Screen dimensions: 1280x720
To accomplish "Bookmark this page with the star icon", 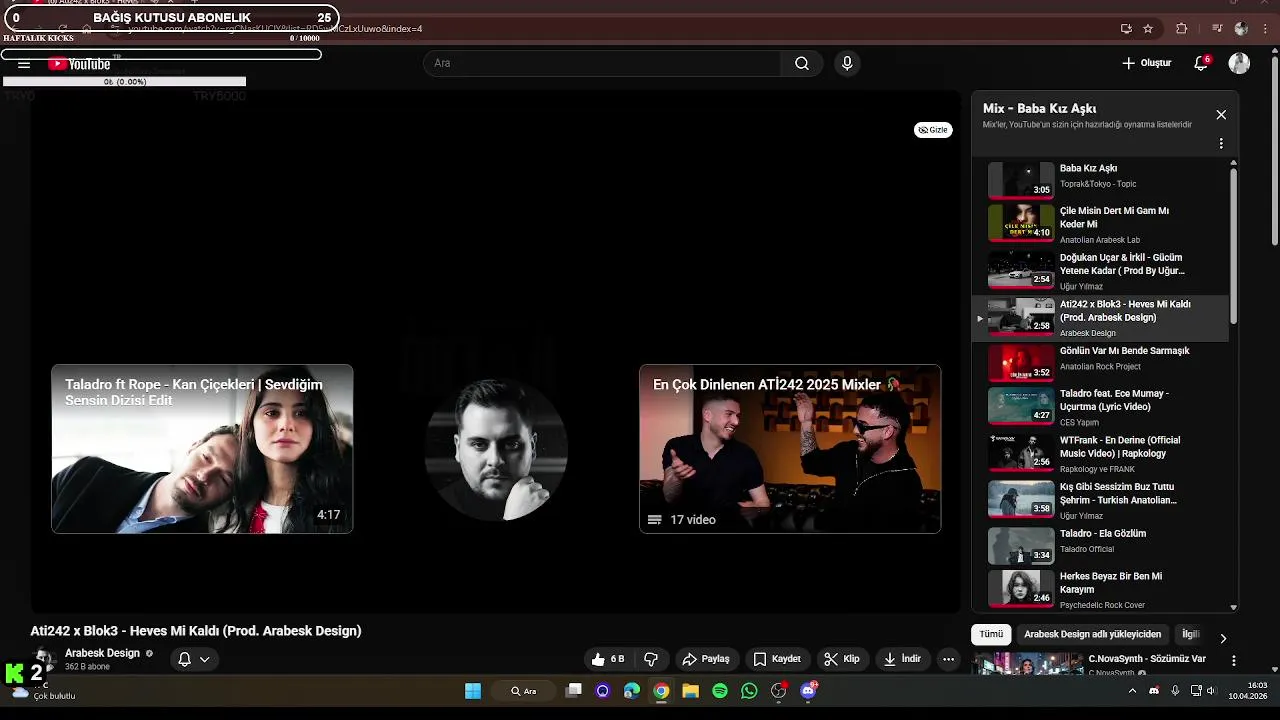I will pyautogui.click(x=1148, y=29).
